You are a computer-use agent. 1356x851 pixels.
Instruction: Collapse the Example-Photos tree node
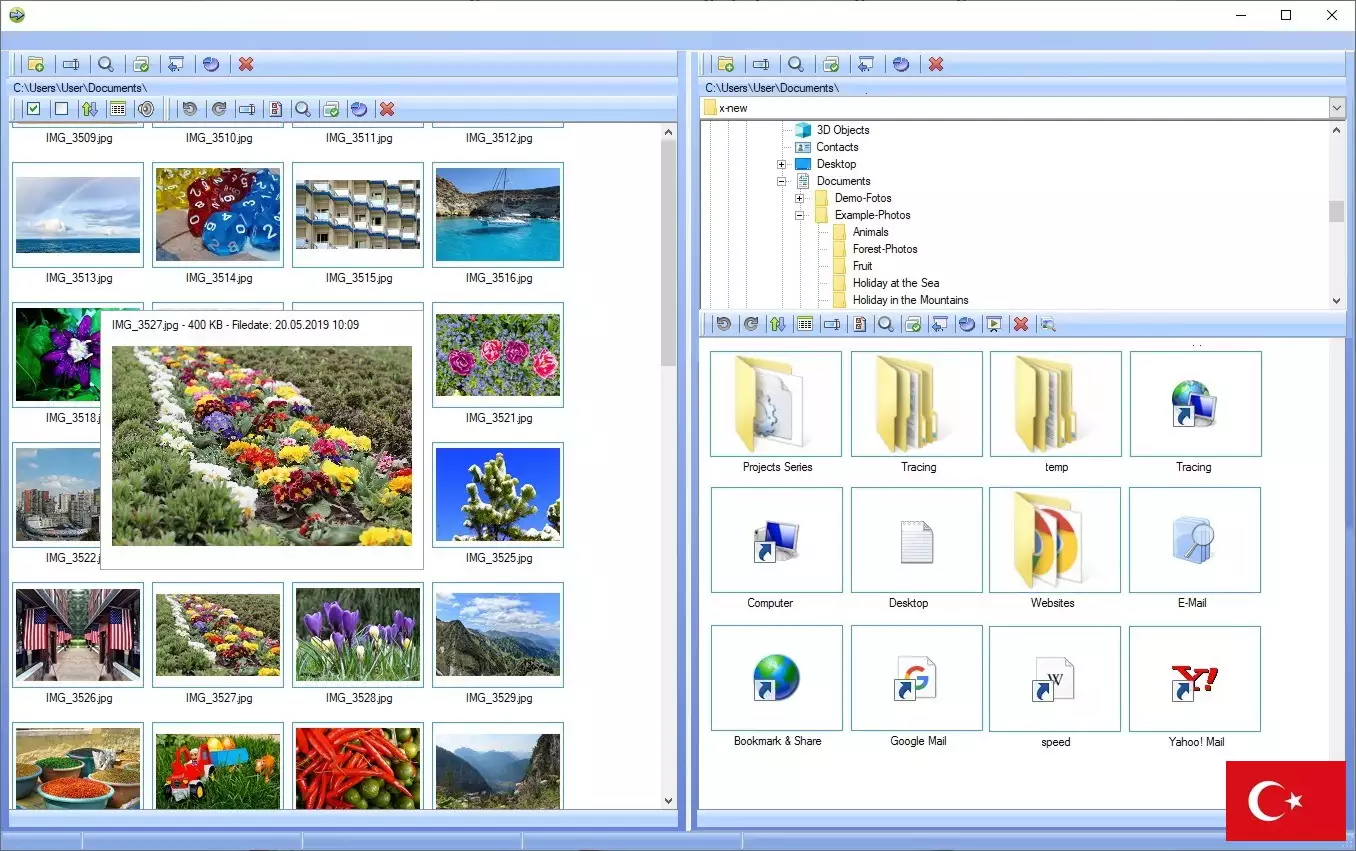pyautogui.click(x=800, y=215)
